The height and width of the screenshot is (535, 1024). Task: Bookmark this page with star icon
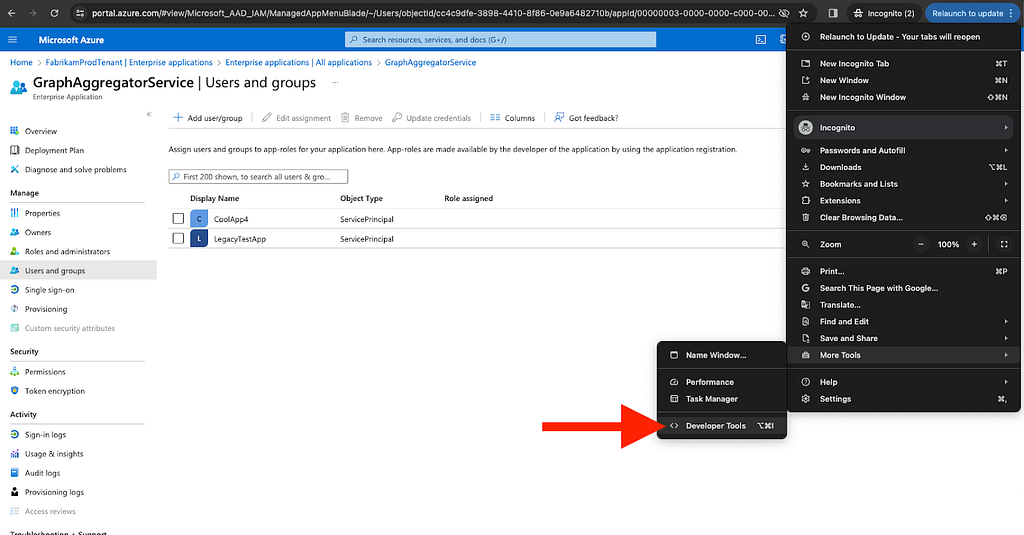(803, 13)
